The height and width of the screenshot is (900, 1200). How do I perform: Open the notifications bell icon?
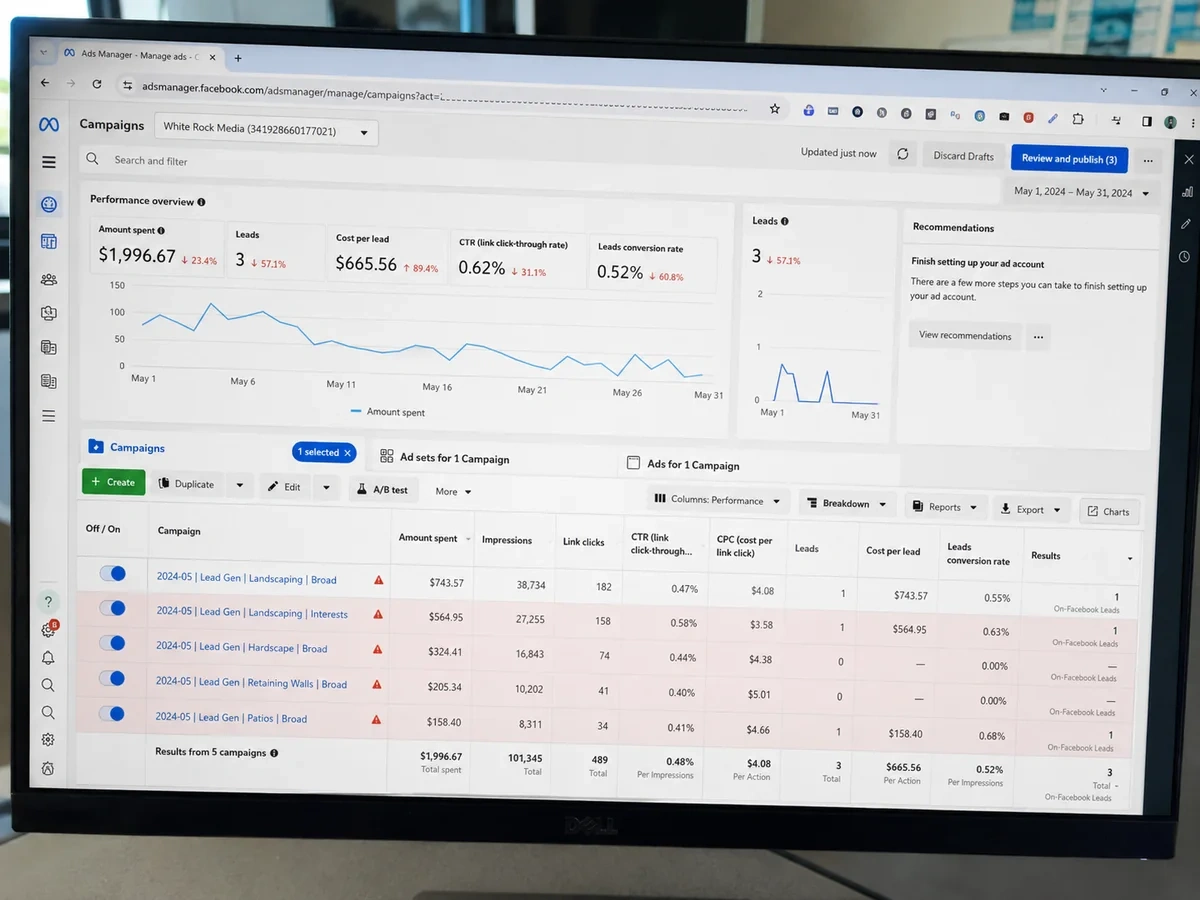point(48,658)
